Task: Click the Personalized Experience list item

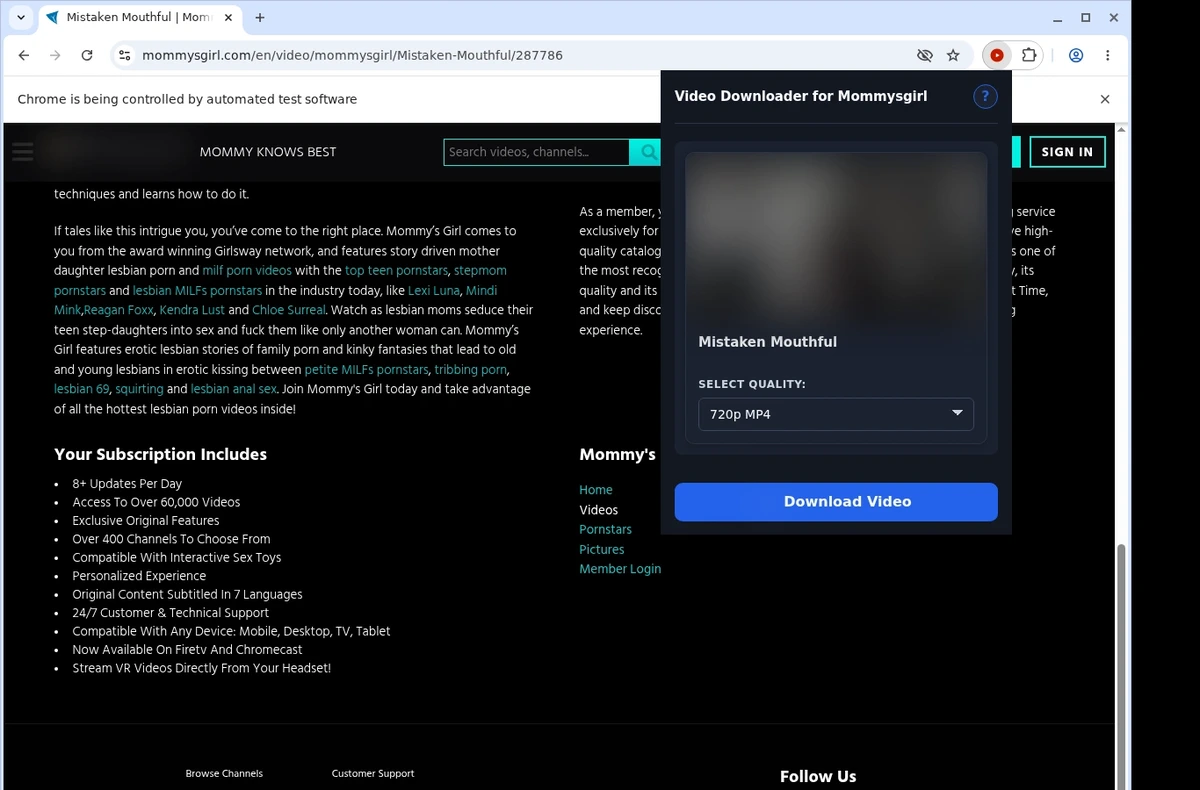Action: click(x=139, y=576)
